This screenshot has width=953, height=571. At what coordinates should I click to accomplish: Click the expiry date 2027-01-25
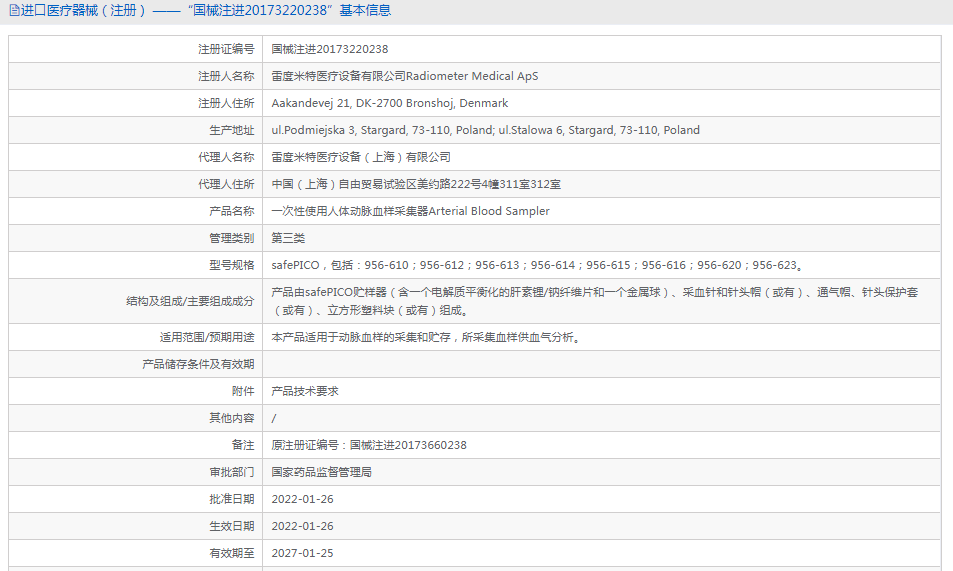pos(302,553)
